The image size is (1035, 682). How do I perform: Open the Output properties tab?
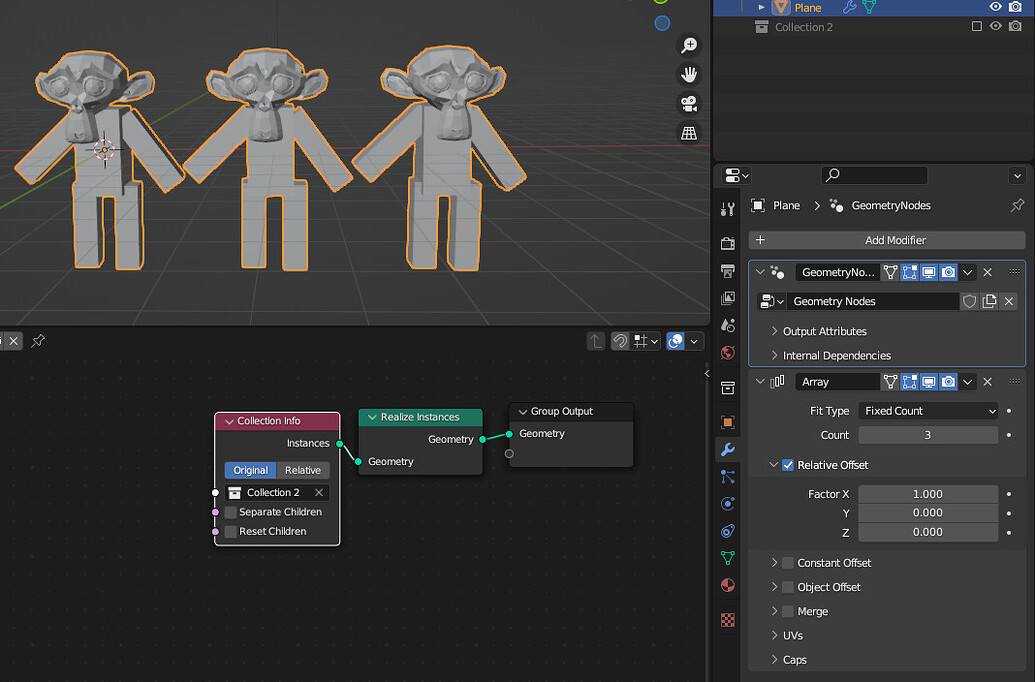727,271
